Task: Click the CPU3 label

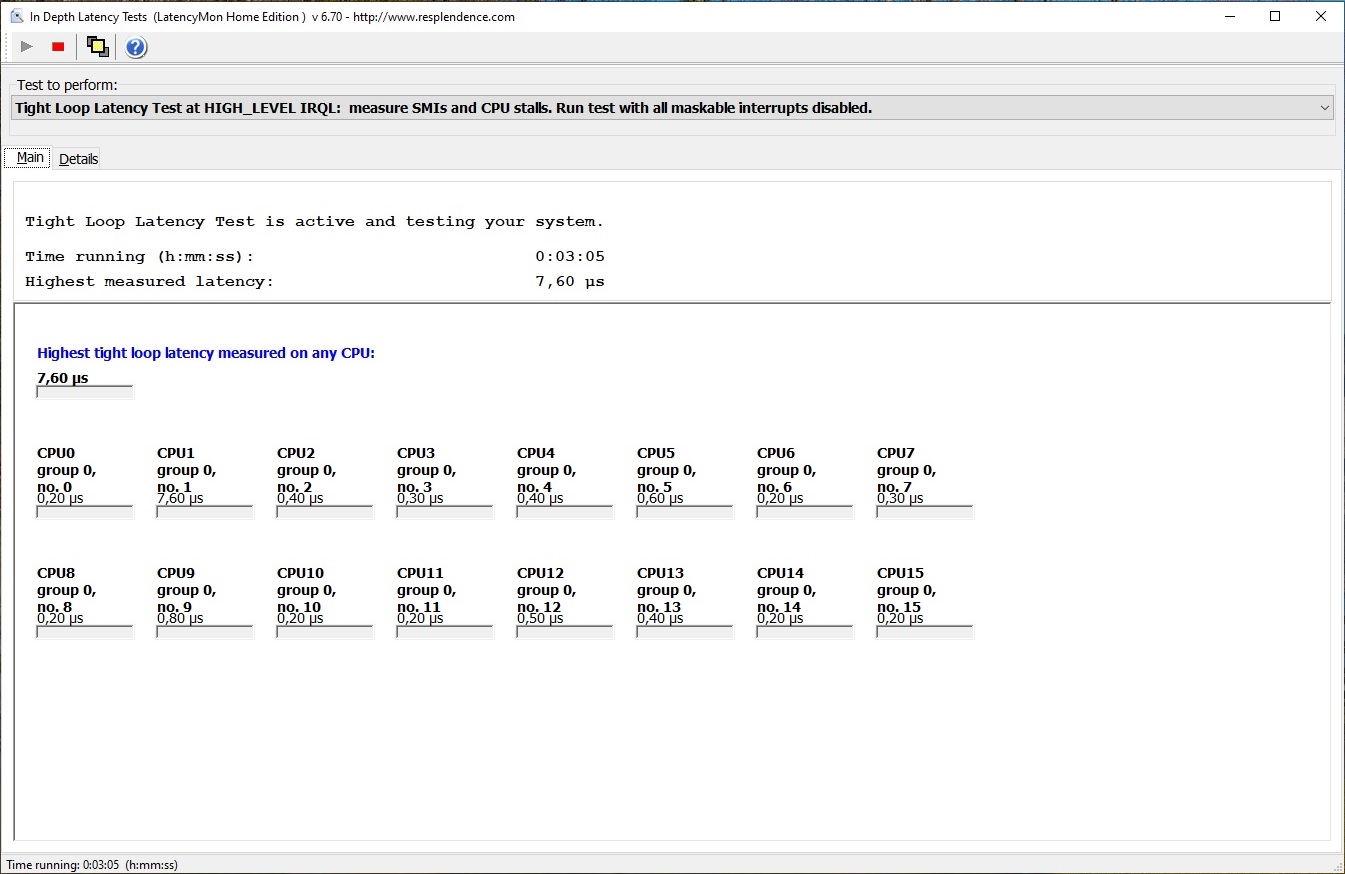Action: pyautogui.click(x=416, y=453)
